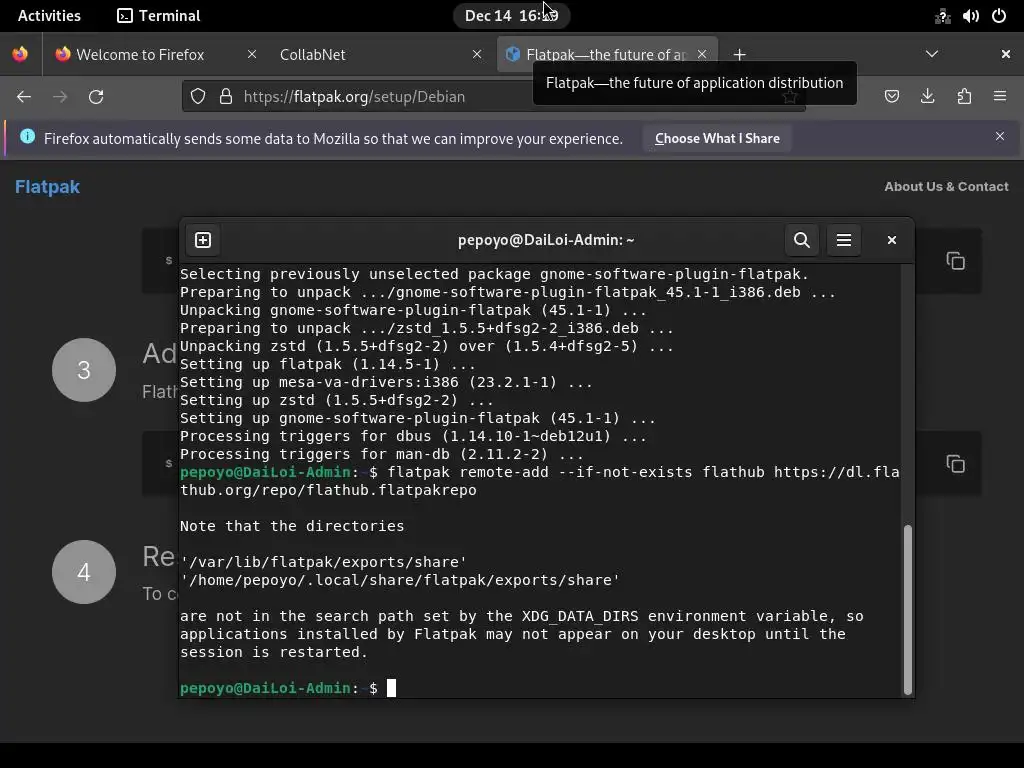Copy the first command code block
The width and height of the screenshot is (1024, 768).
955,261
